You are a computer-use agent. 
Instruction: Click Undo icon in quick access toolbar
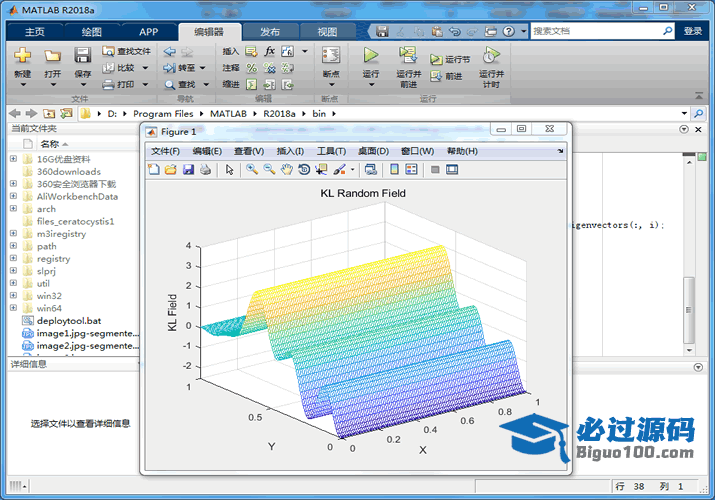point(455,31)
